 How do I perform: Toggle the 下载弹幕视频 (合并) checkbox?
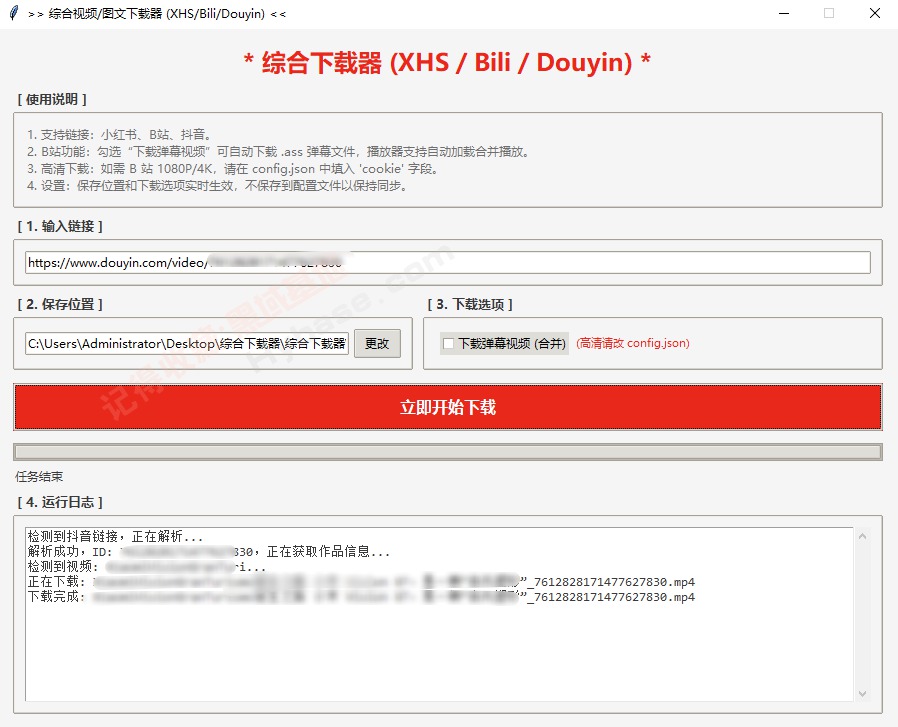point(448,344)
